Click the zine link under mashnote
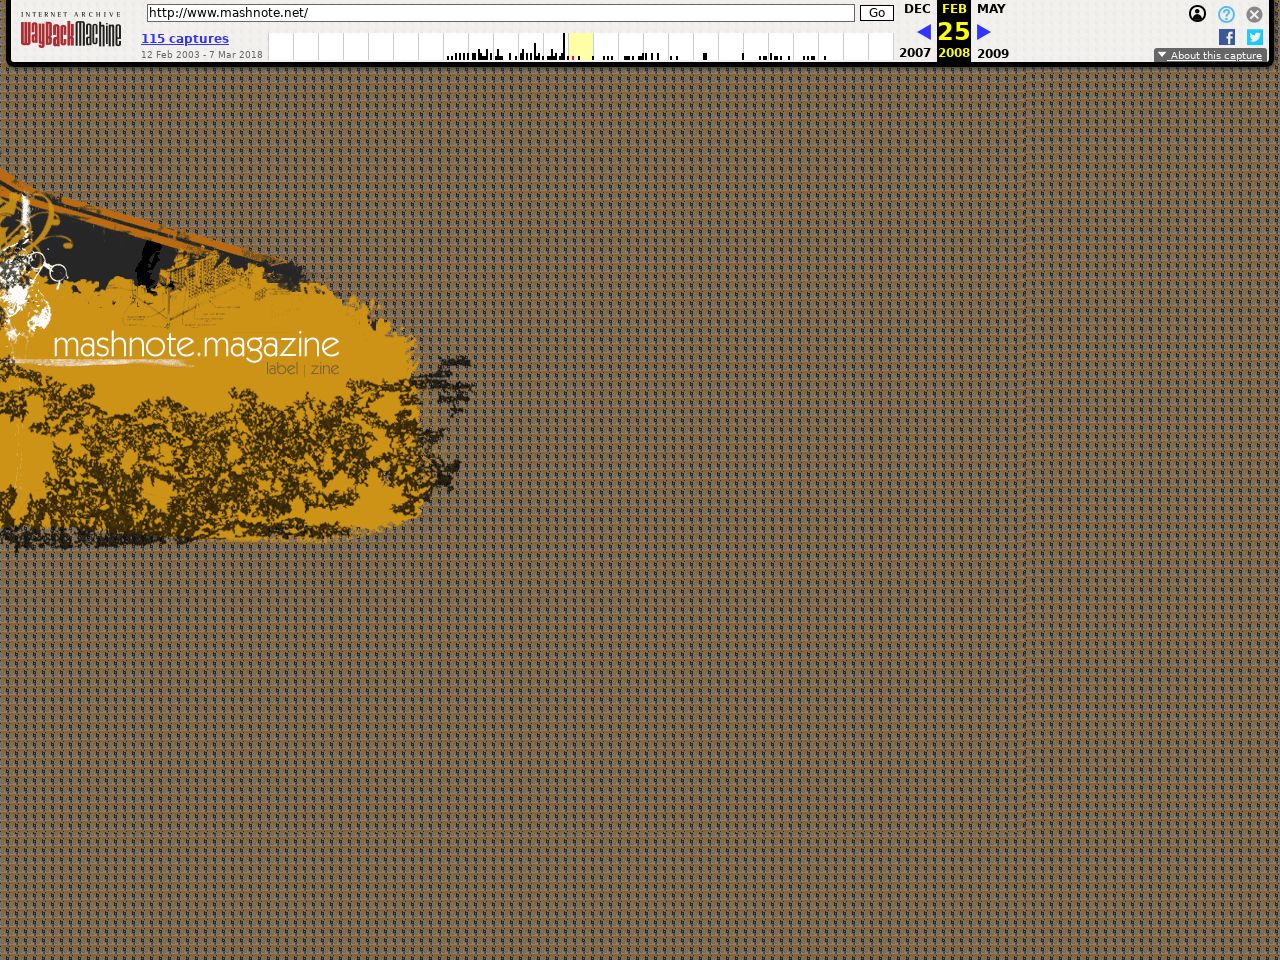This screenshot has width=1280, height=960. 325,369
